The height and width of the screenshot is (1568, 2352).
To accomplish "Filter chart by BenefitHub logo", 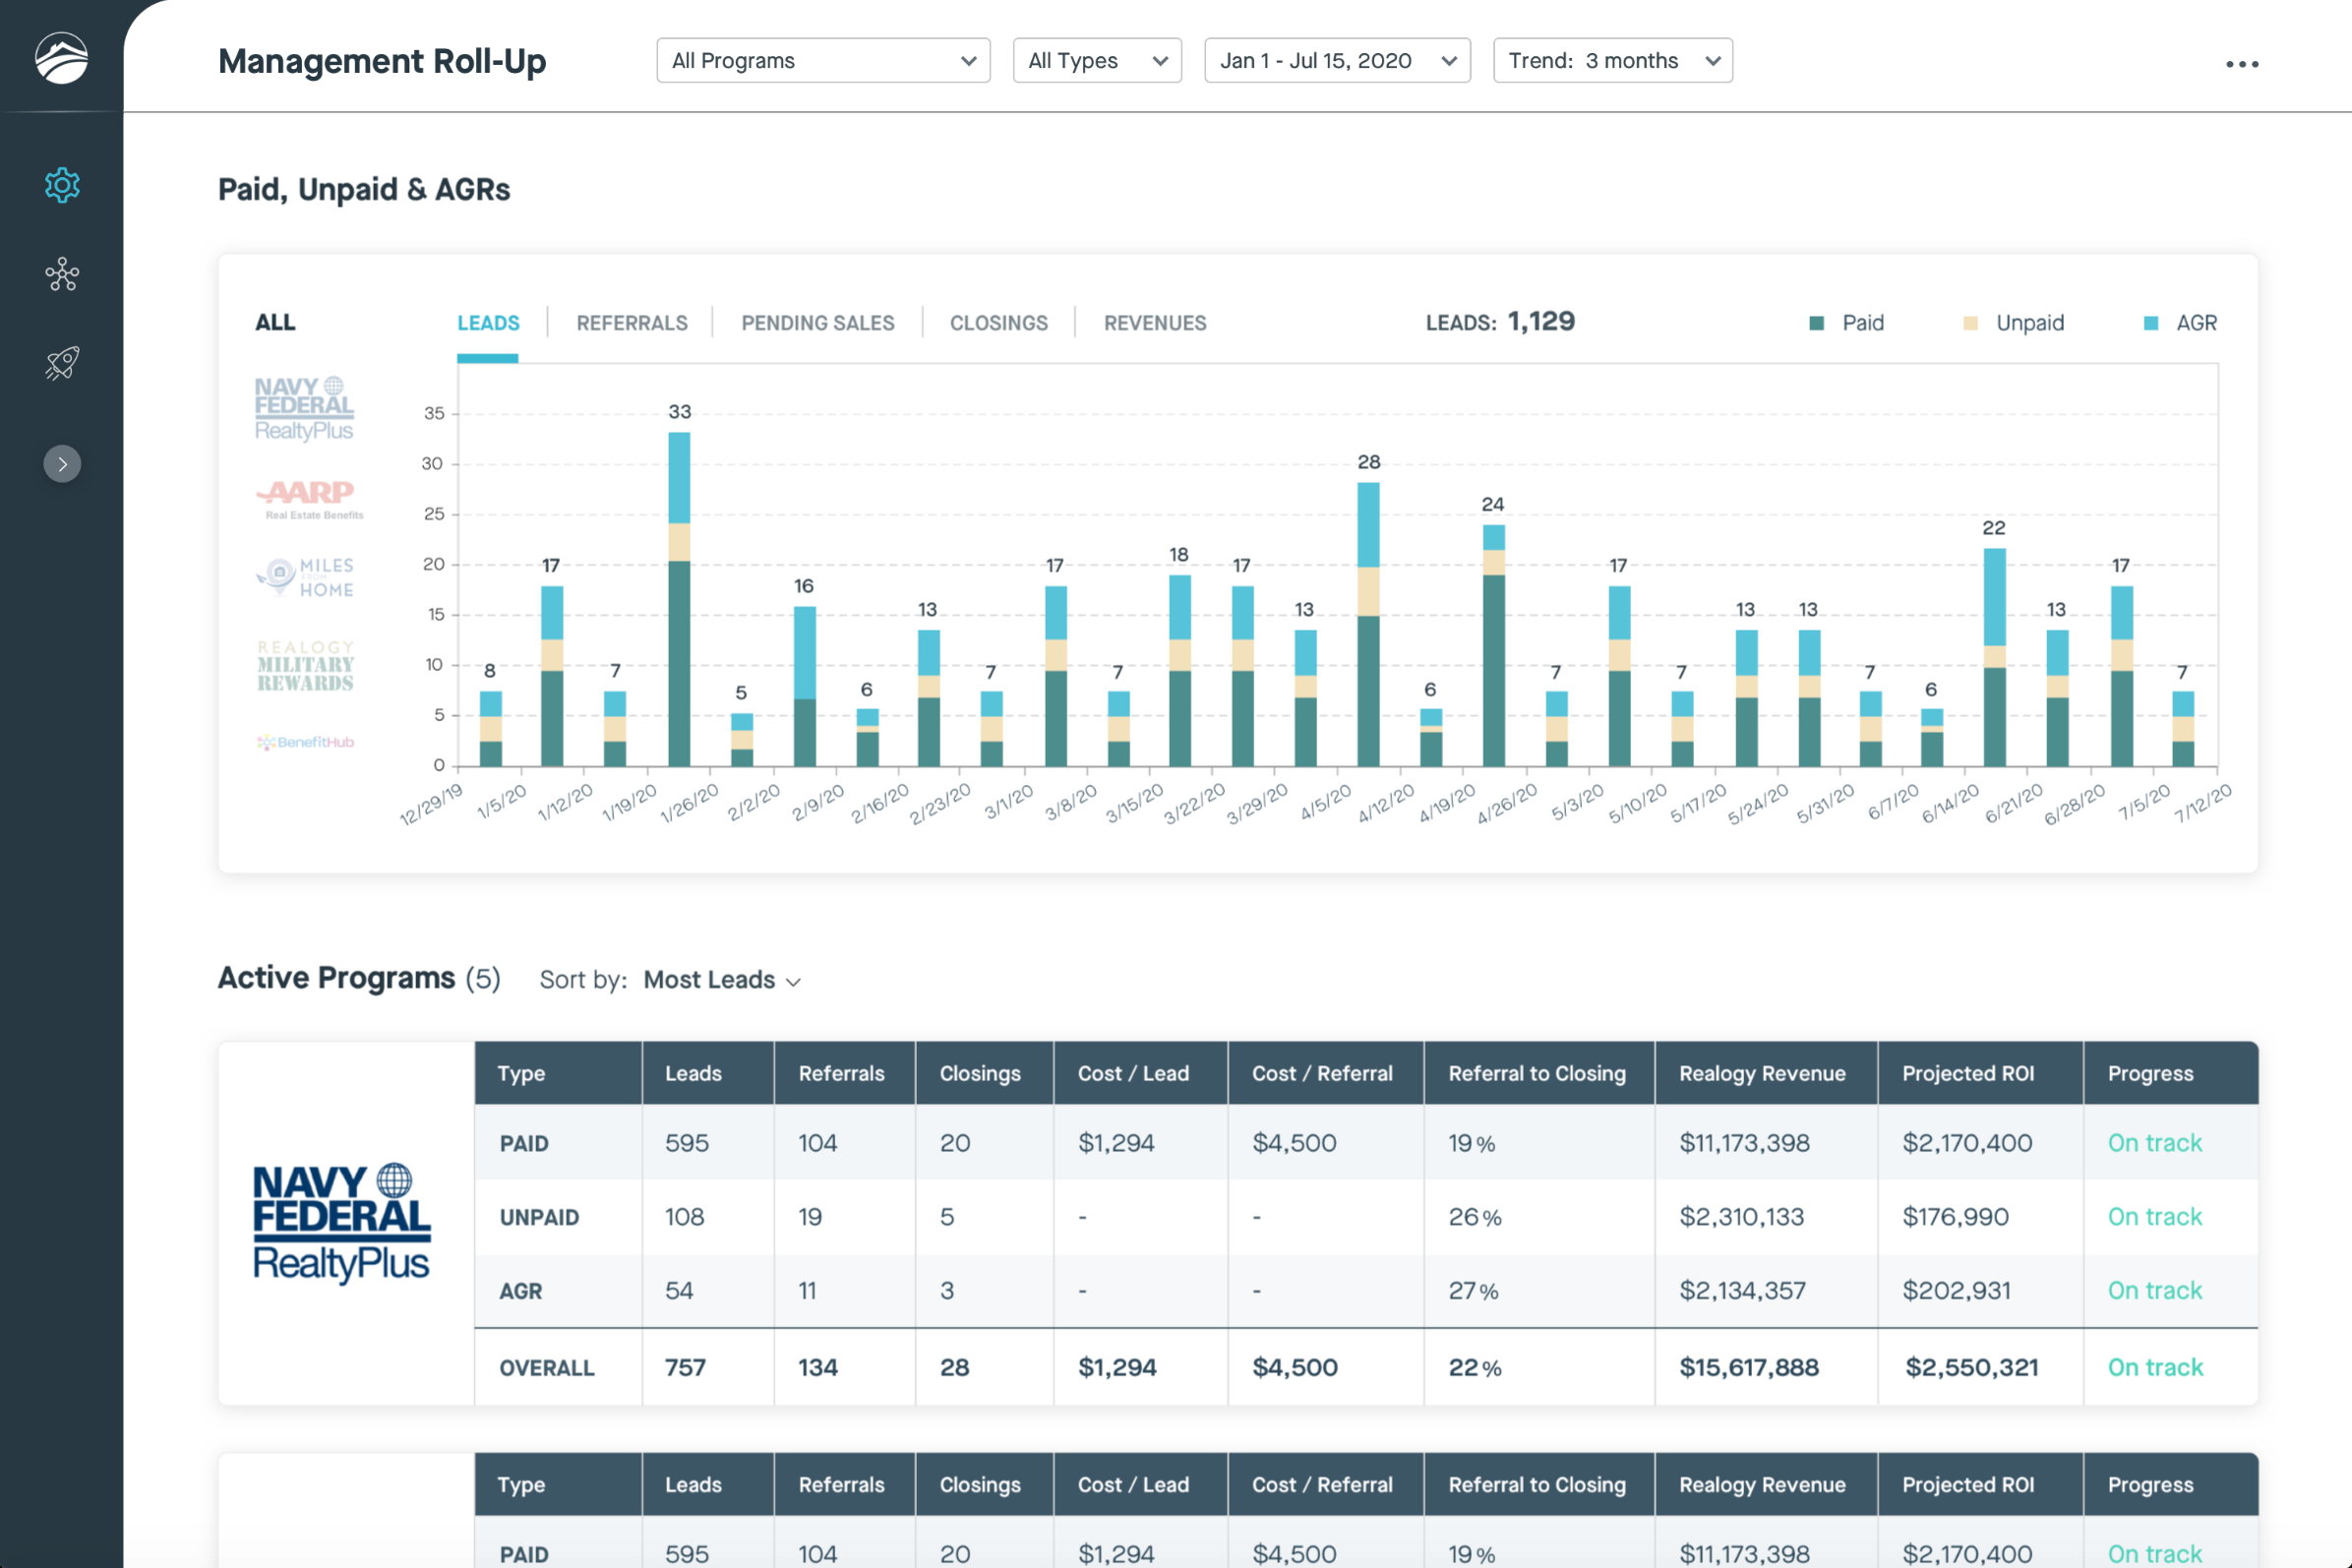I will pyautogui.click(x=305, y=742).
